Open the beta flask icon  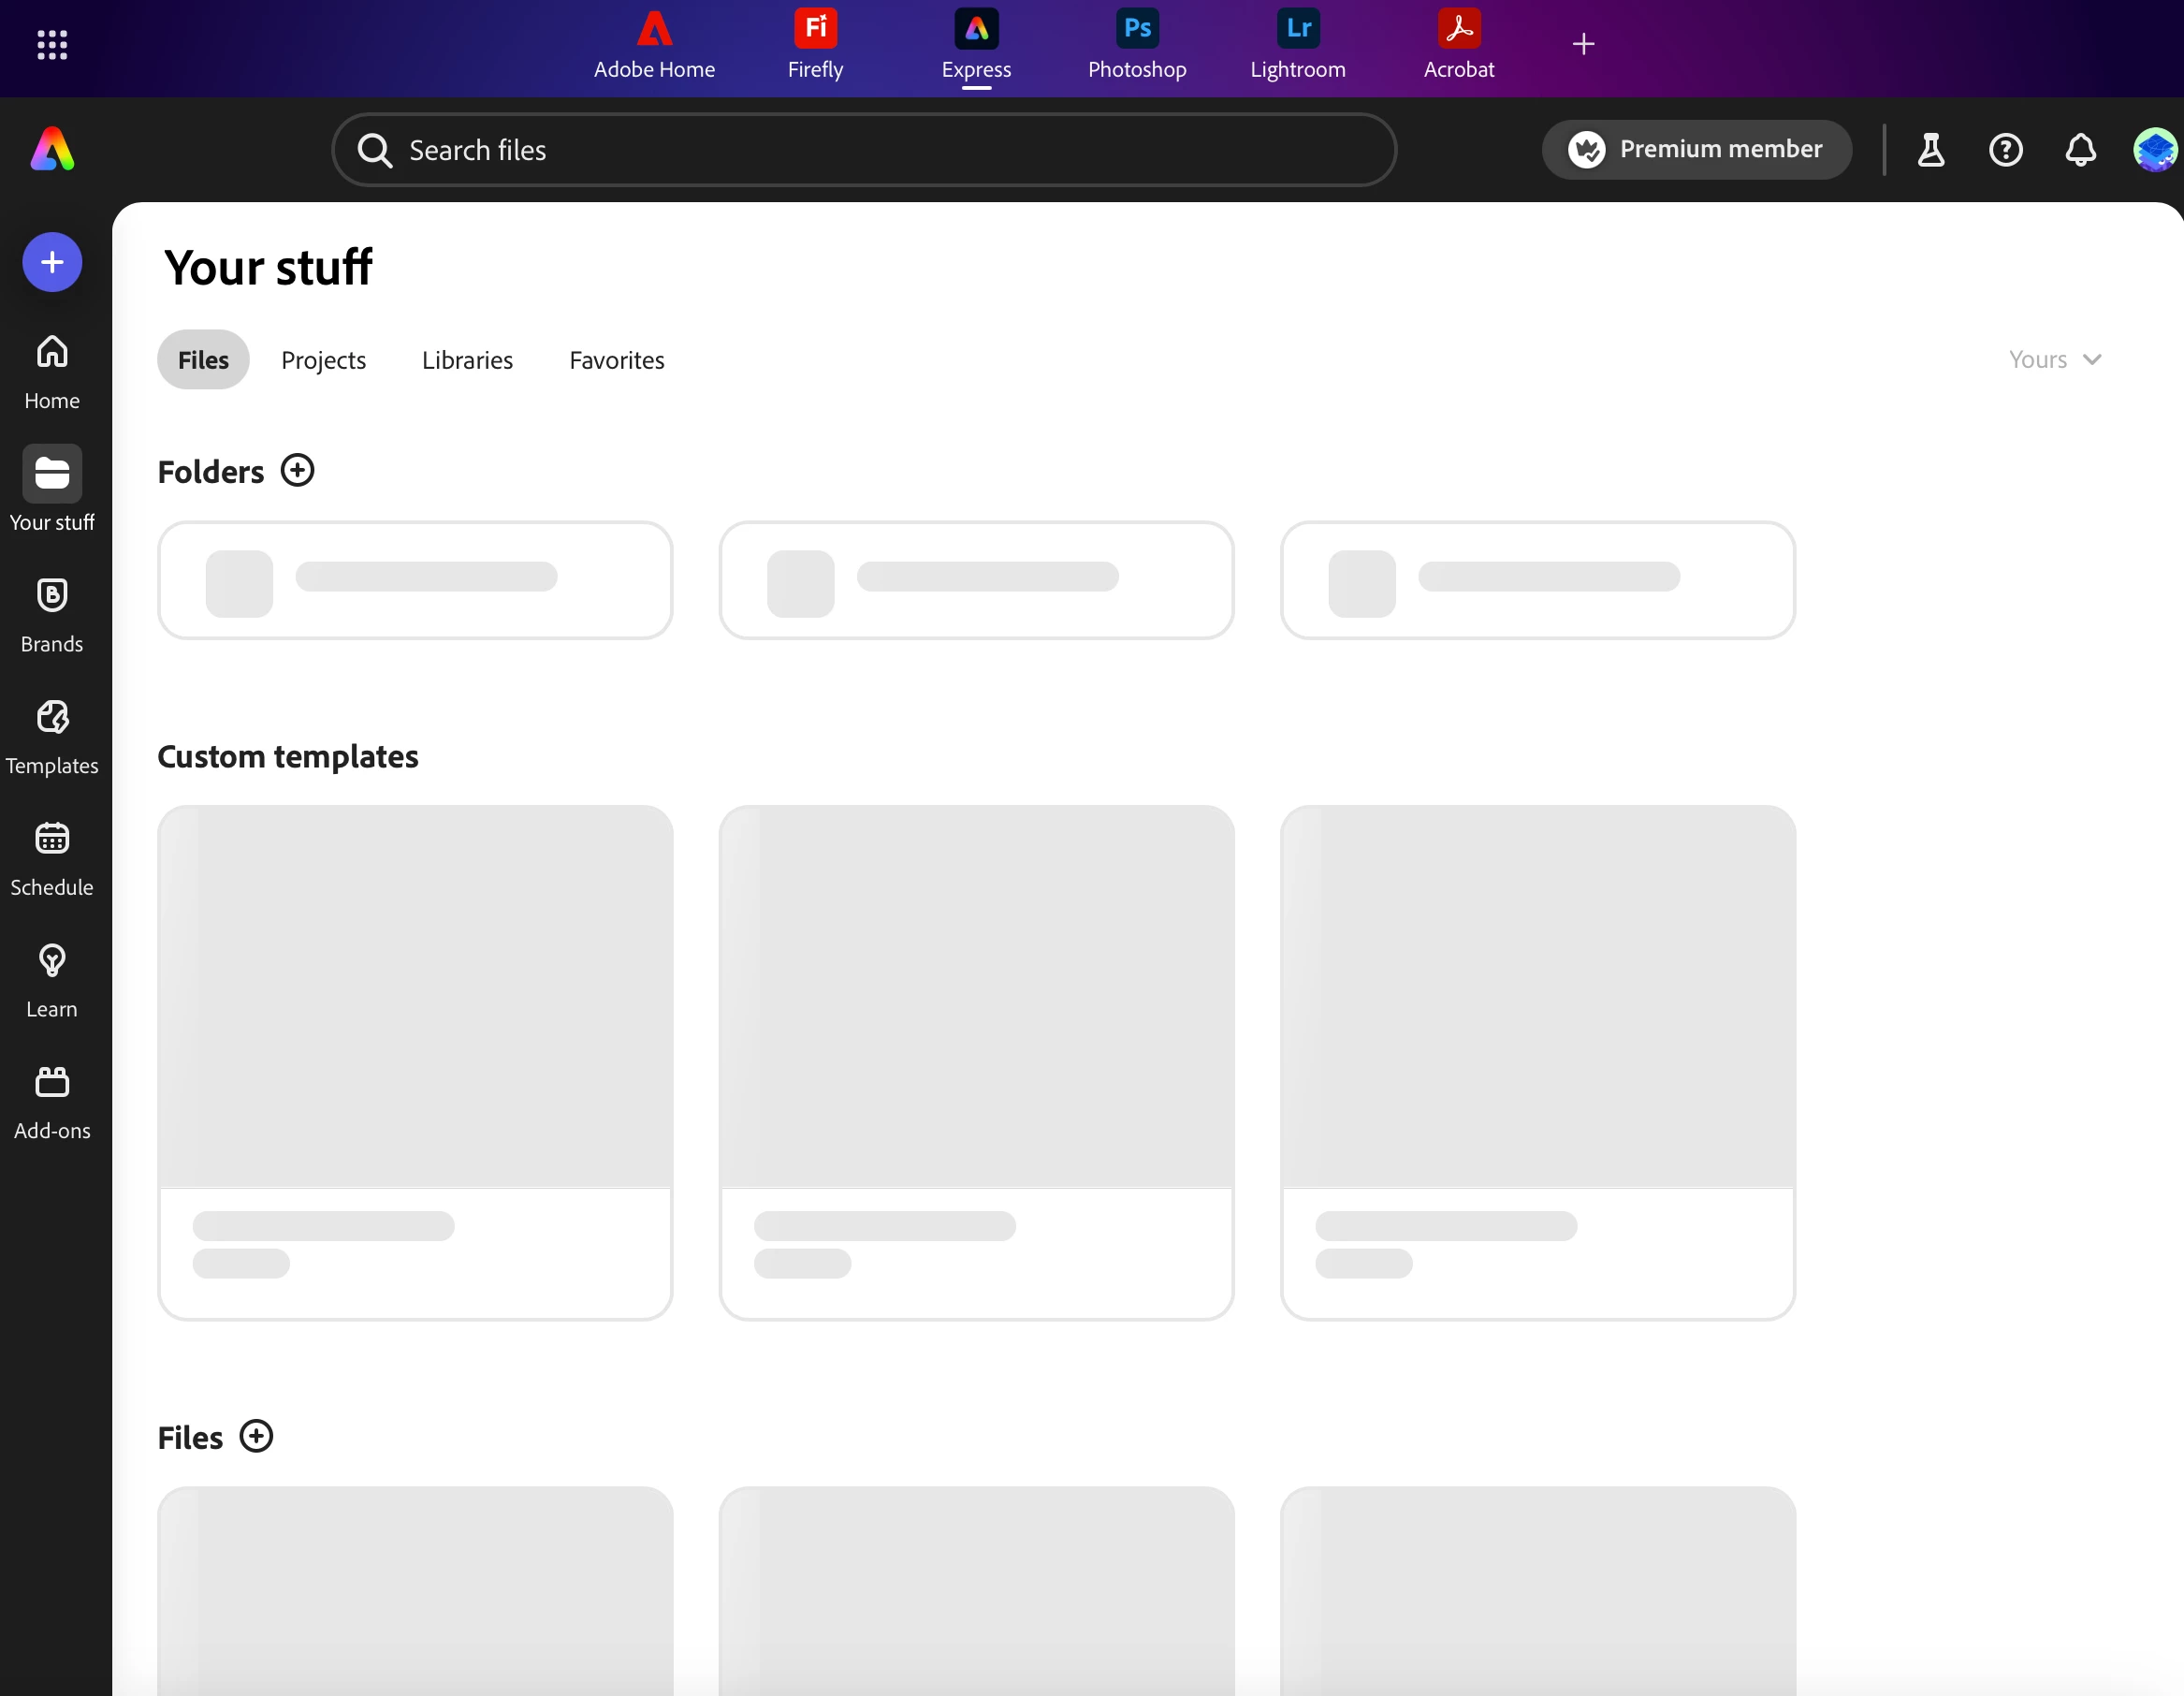coord(1930,150)
